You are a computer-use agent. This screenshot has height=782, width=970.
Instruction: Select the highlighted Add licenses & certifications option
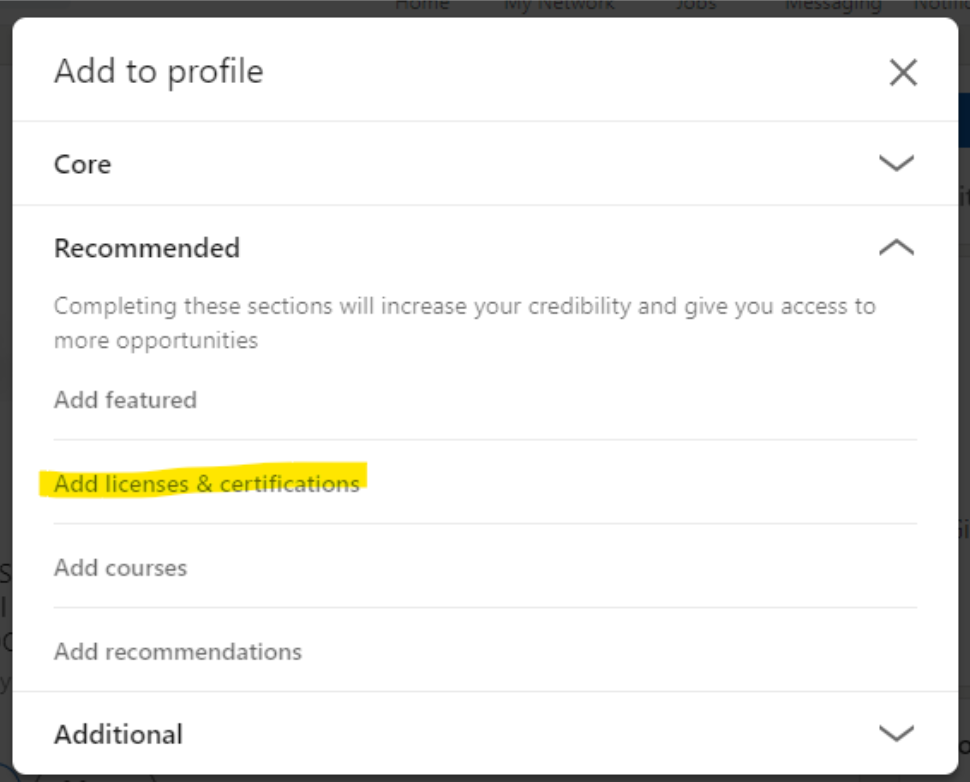[x=207, y=483]
